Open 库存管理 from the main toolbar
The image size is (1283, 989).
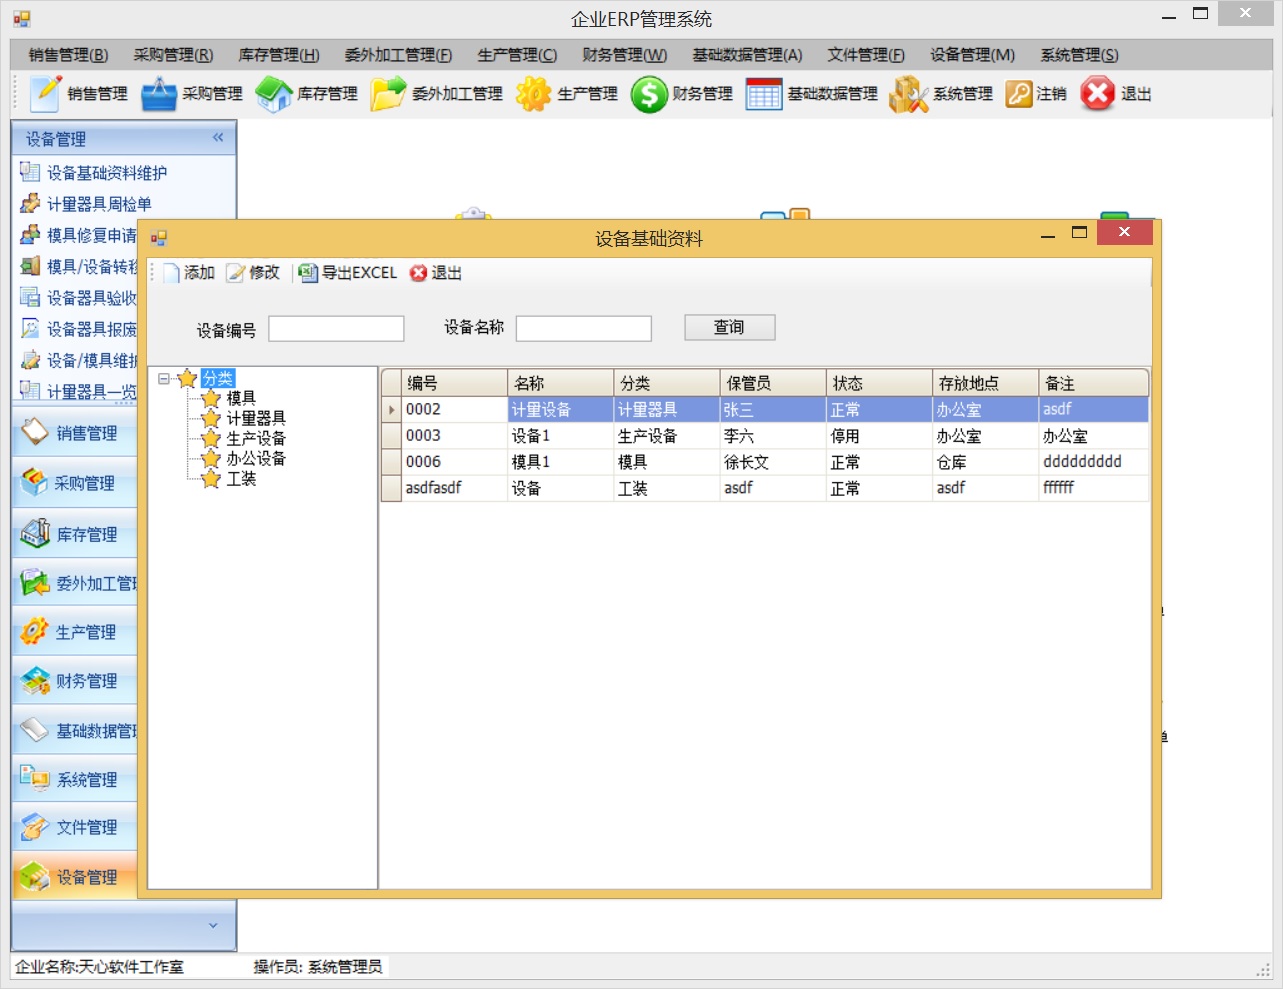coord(273,94)
